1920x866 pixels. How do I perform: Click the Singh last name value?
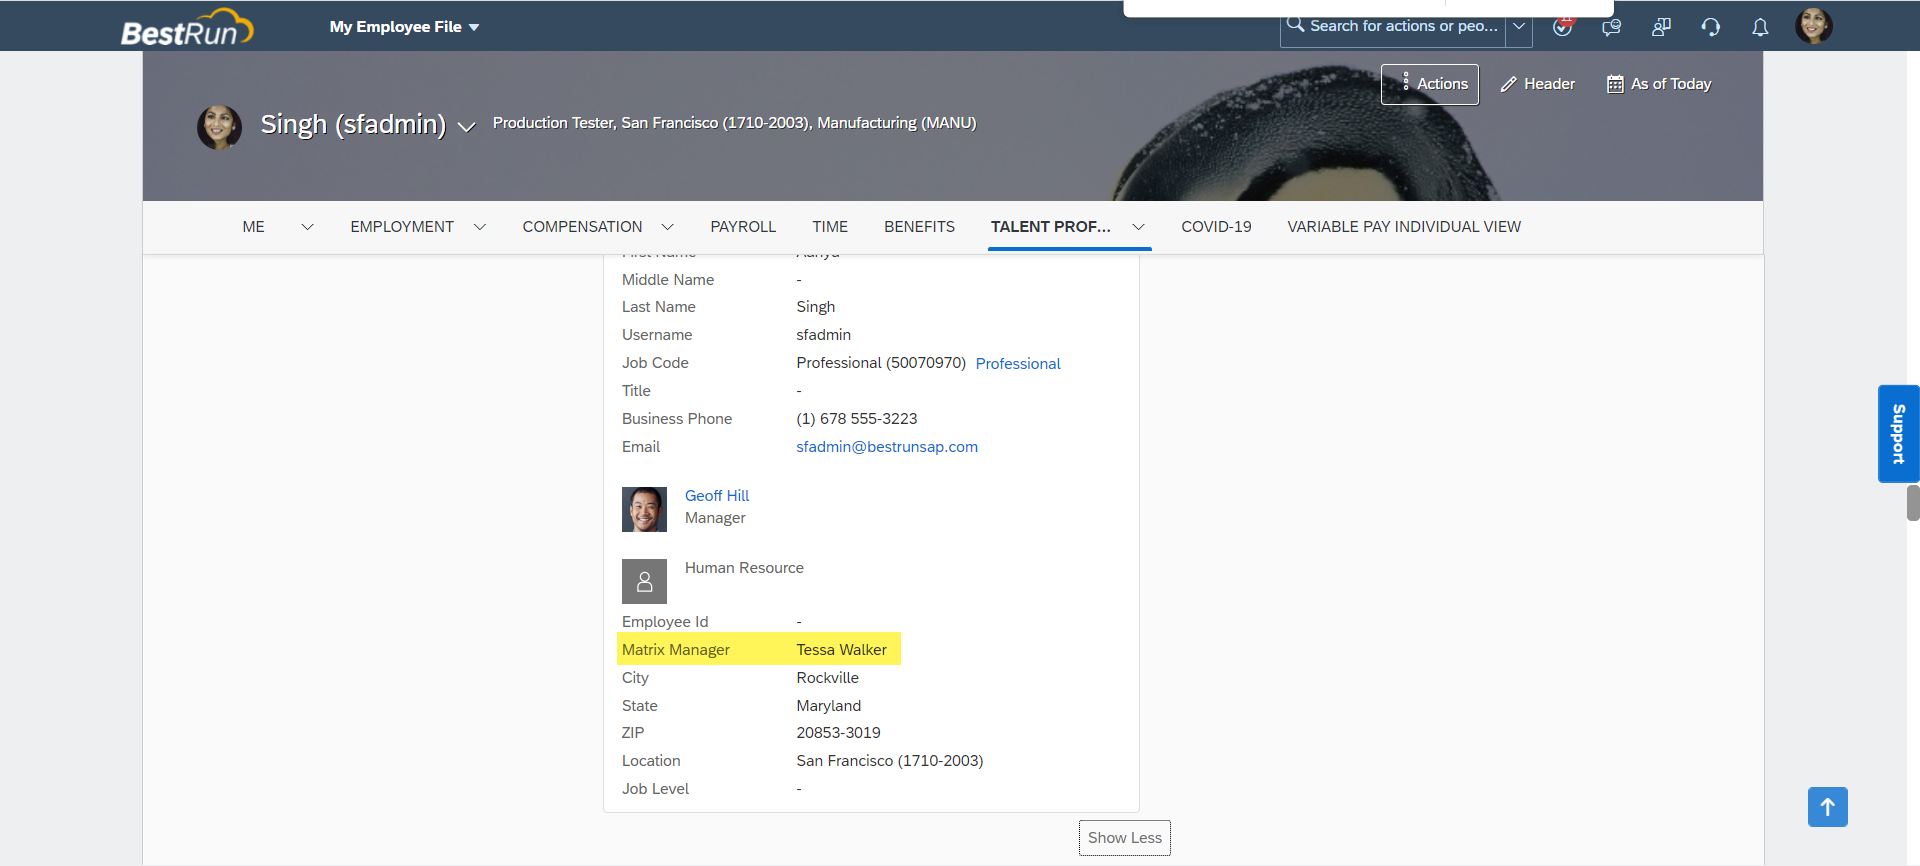pos(815,307)
